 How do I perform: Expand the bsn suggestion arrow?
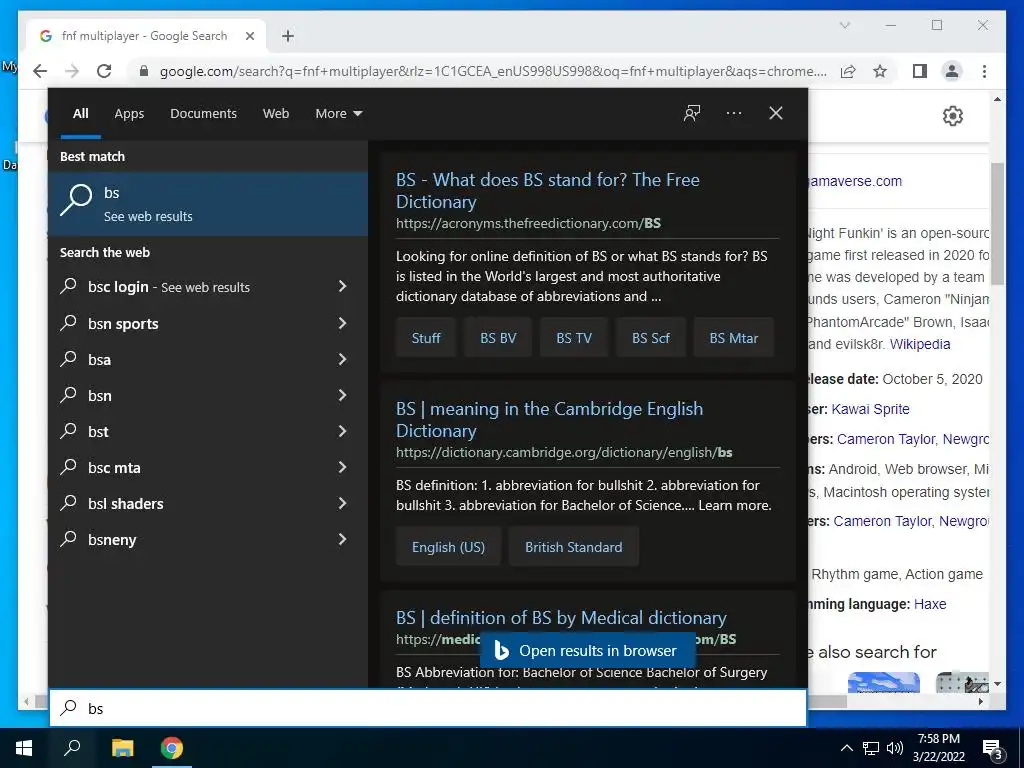pos(342,395)
